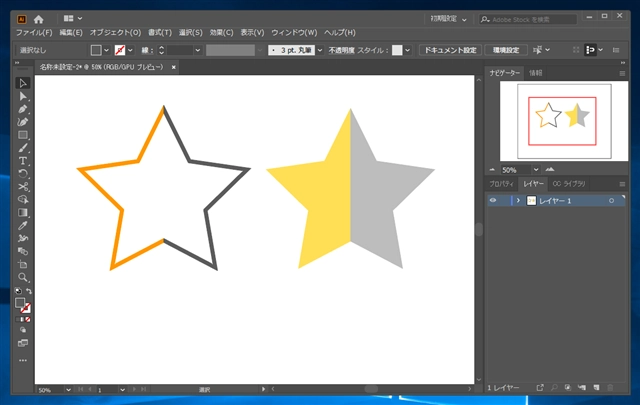Select the Eyedropper tool
The image size is (640, 405).
pos(23,225)
